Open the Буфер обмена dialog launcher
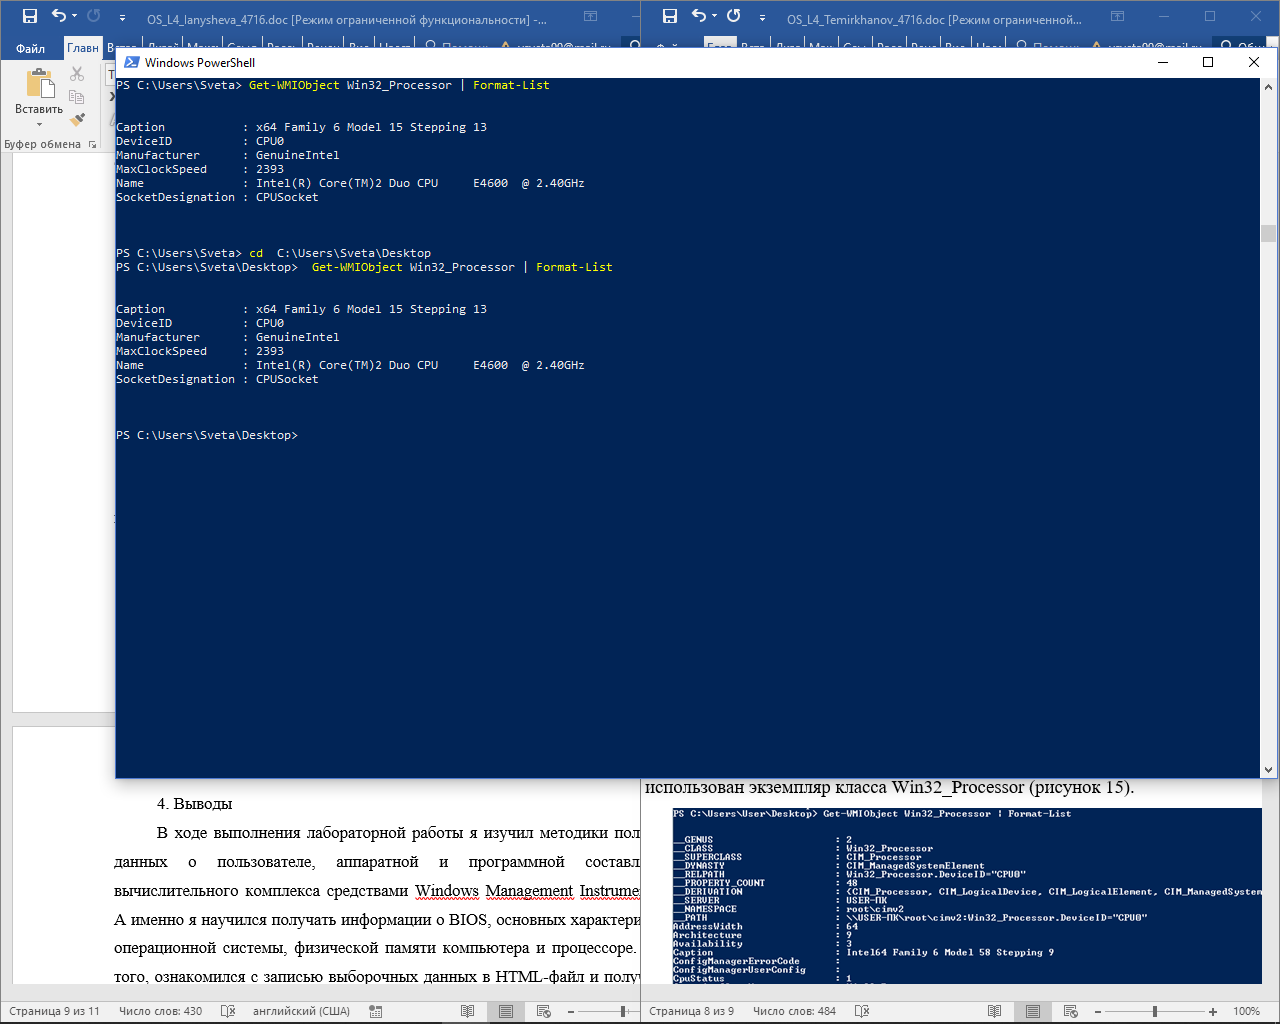Image resolution: width=1280 pixels, height=1024 pixels. coord(93,145)
